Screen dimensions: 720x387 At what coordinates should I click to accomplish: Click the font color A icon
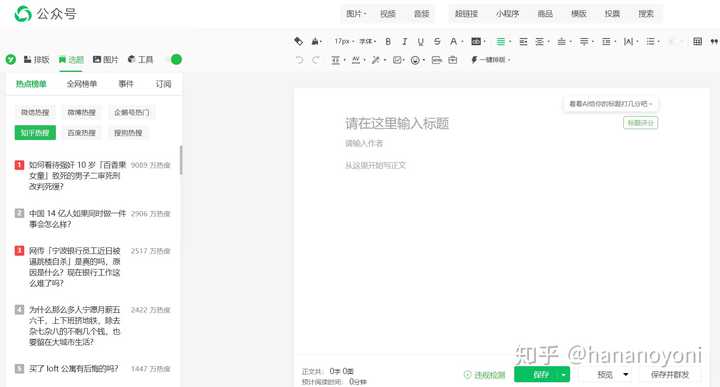[454, 41]
